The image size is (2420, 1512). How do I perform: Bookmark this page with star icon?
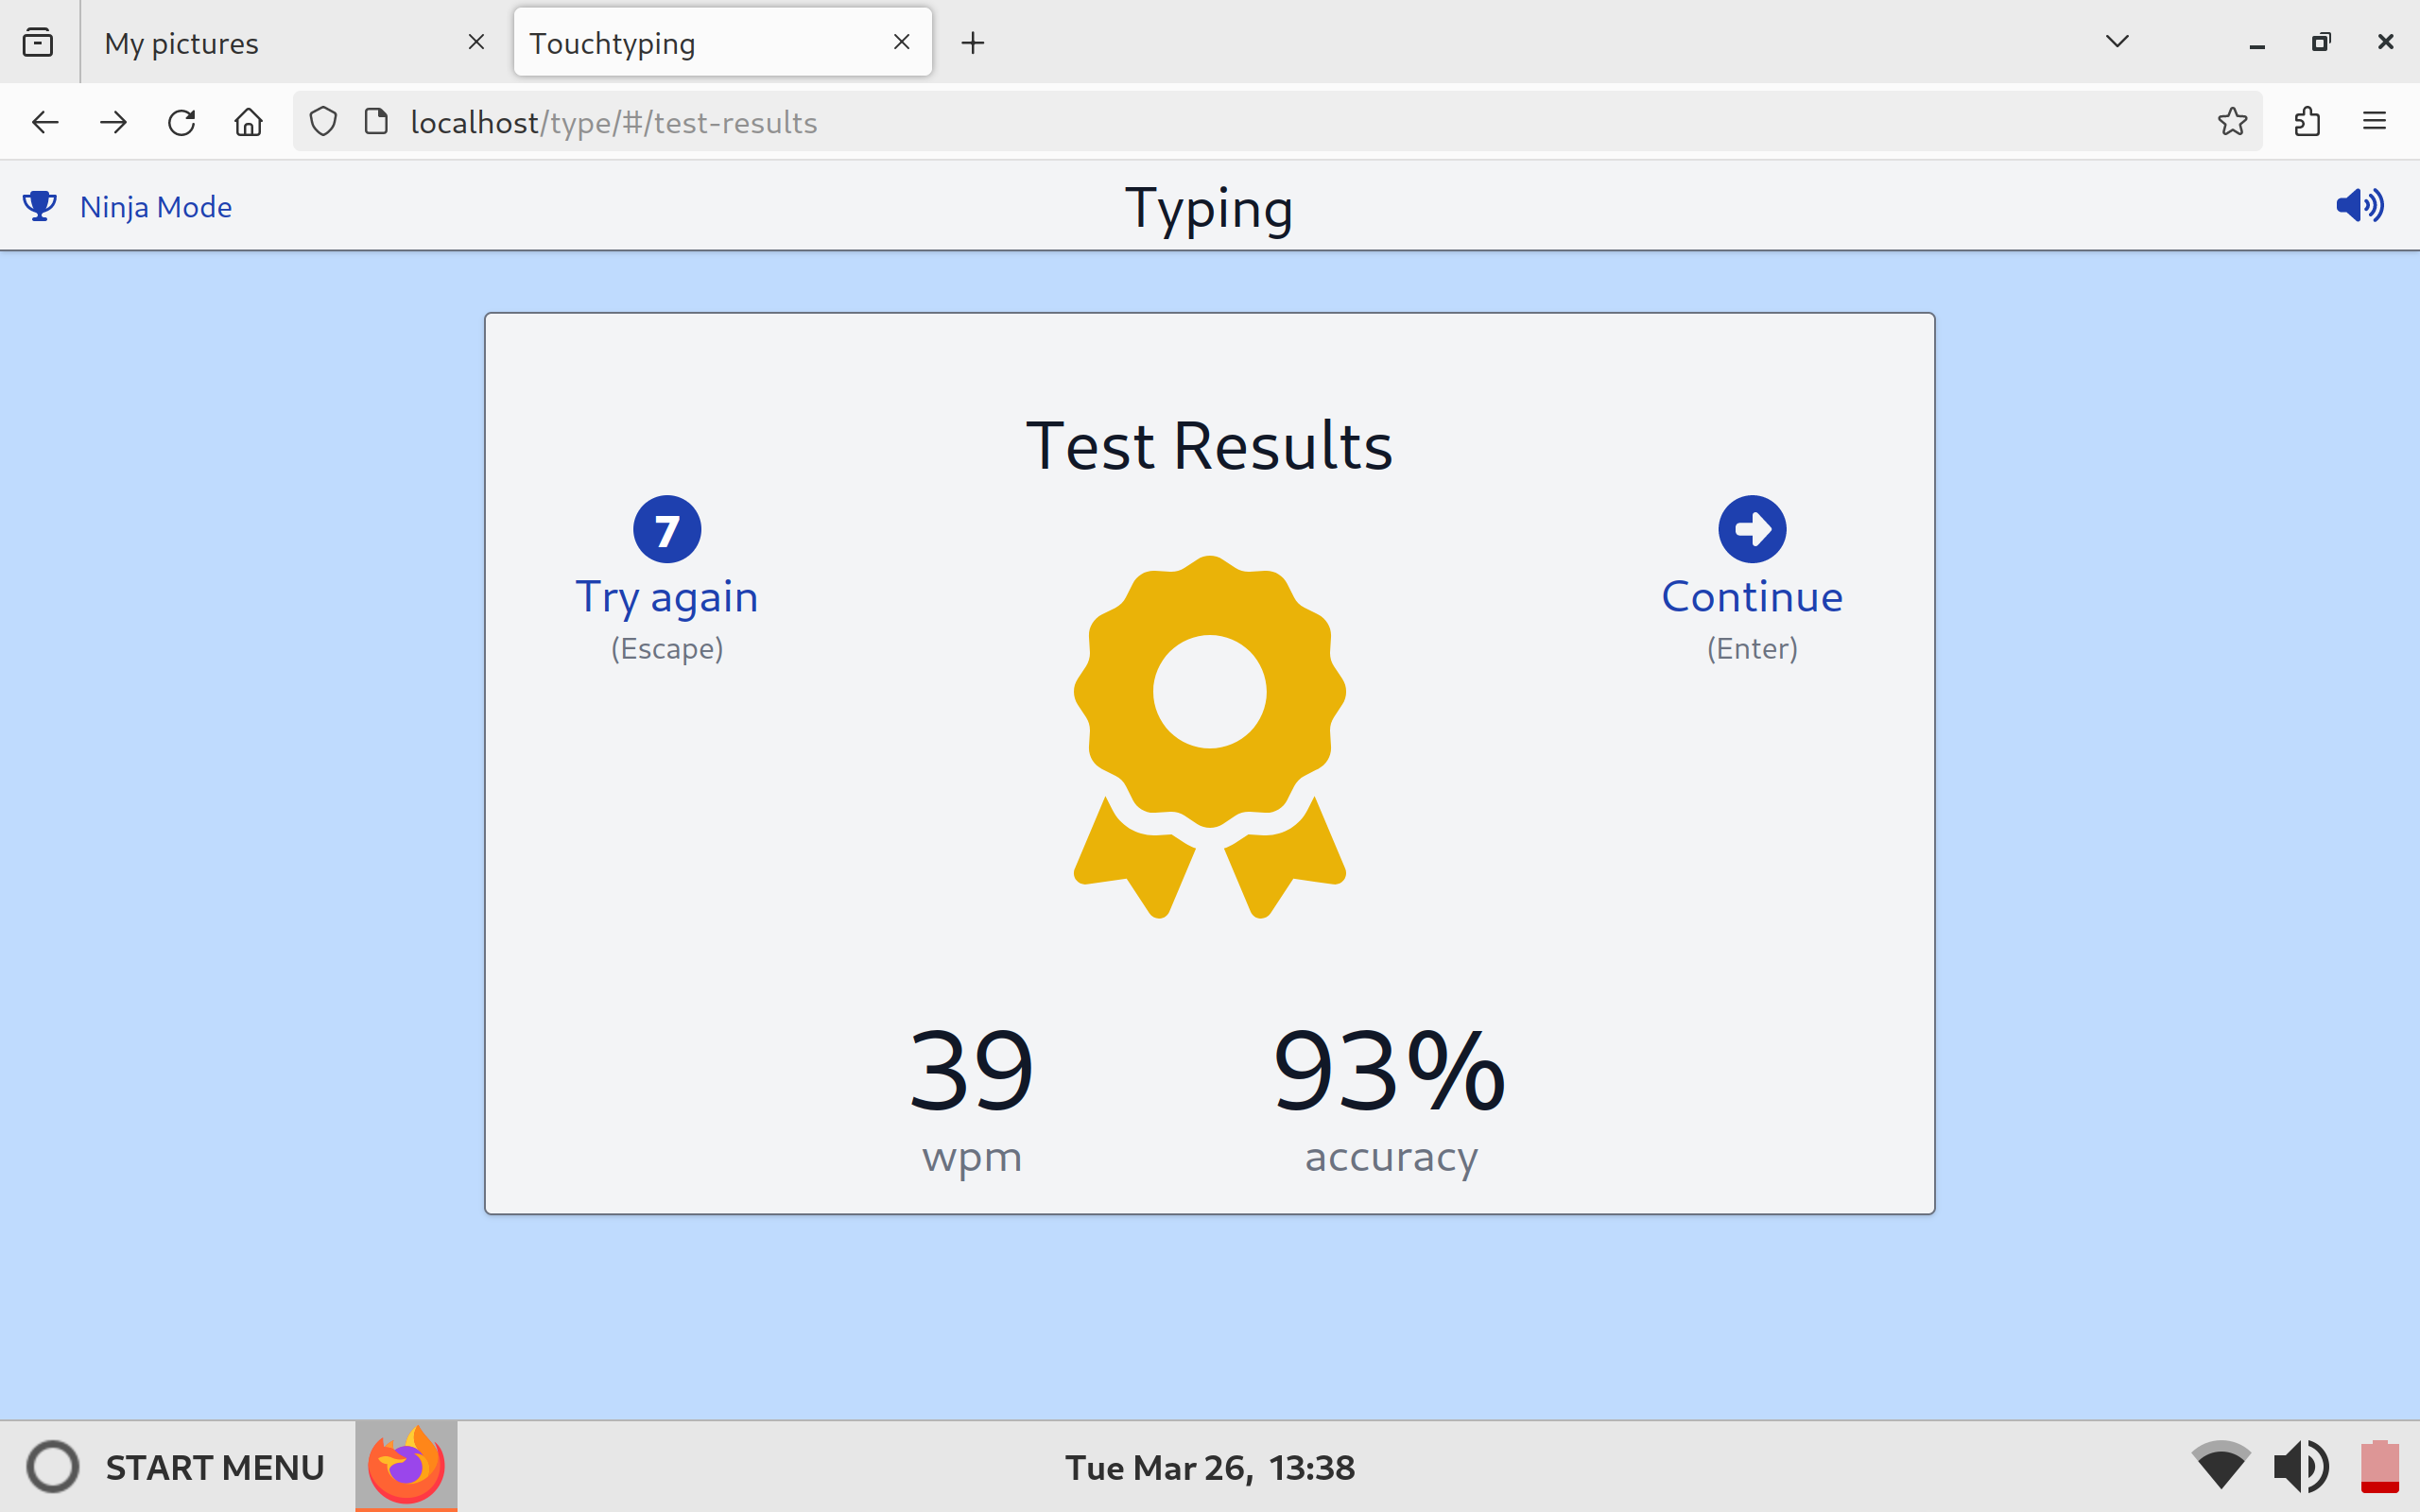coord(2232,122)
